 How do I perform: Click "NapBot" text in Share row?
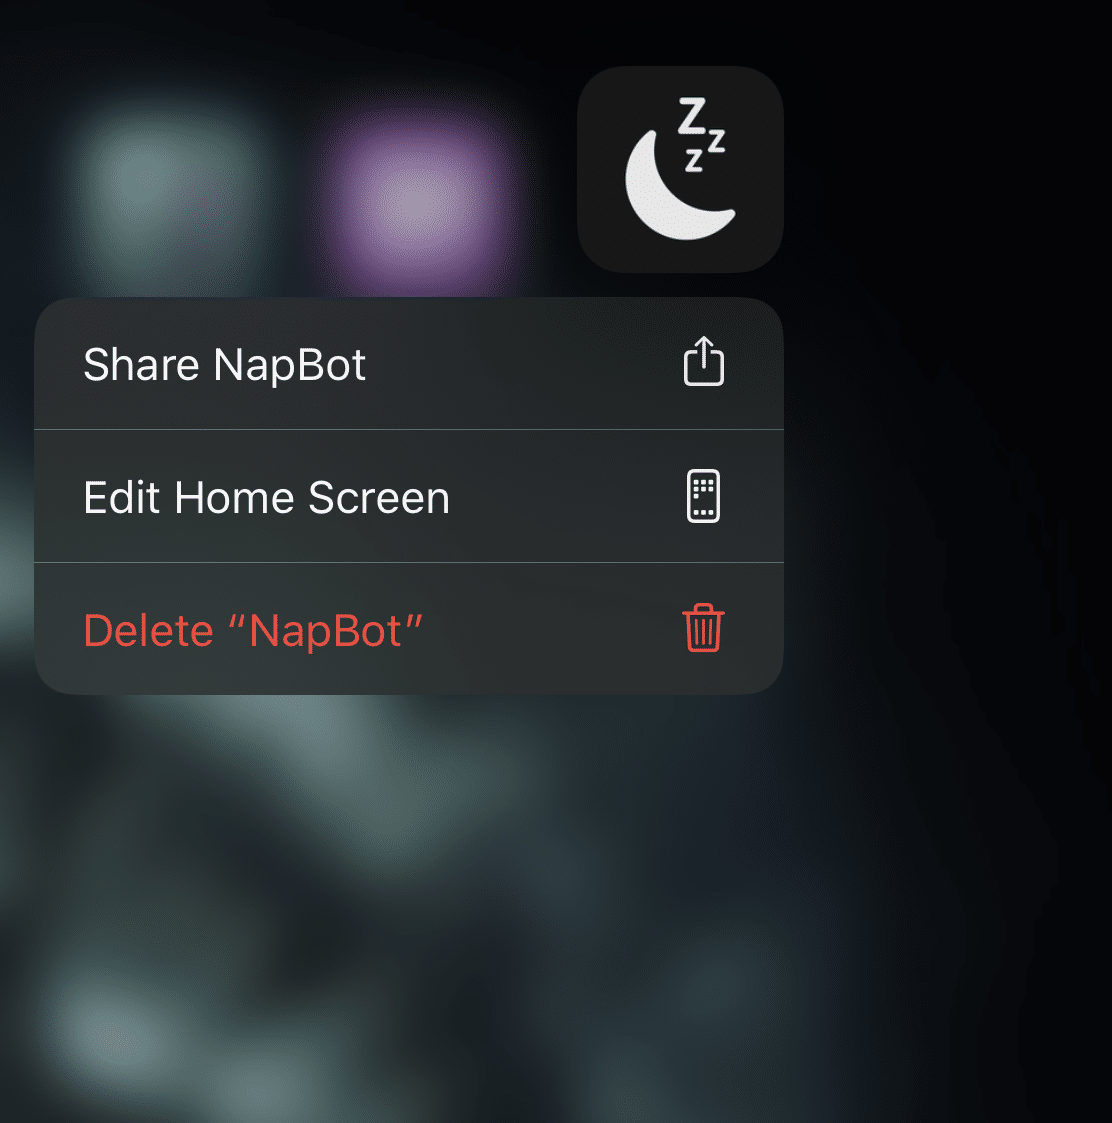289,365
